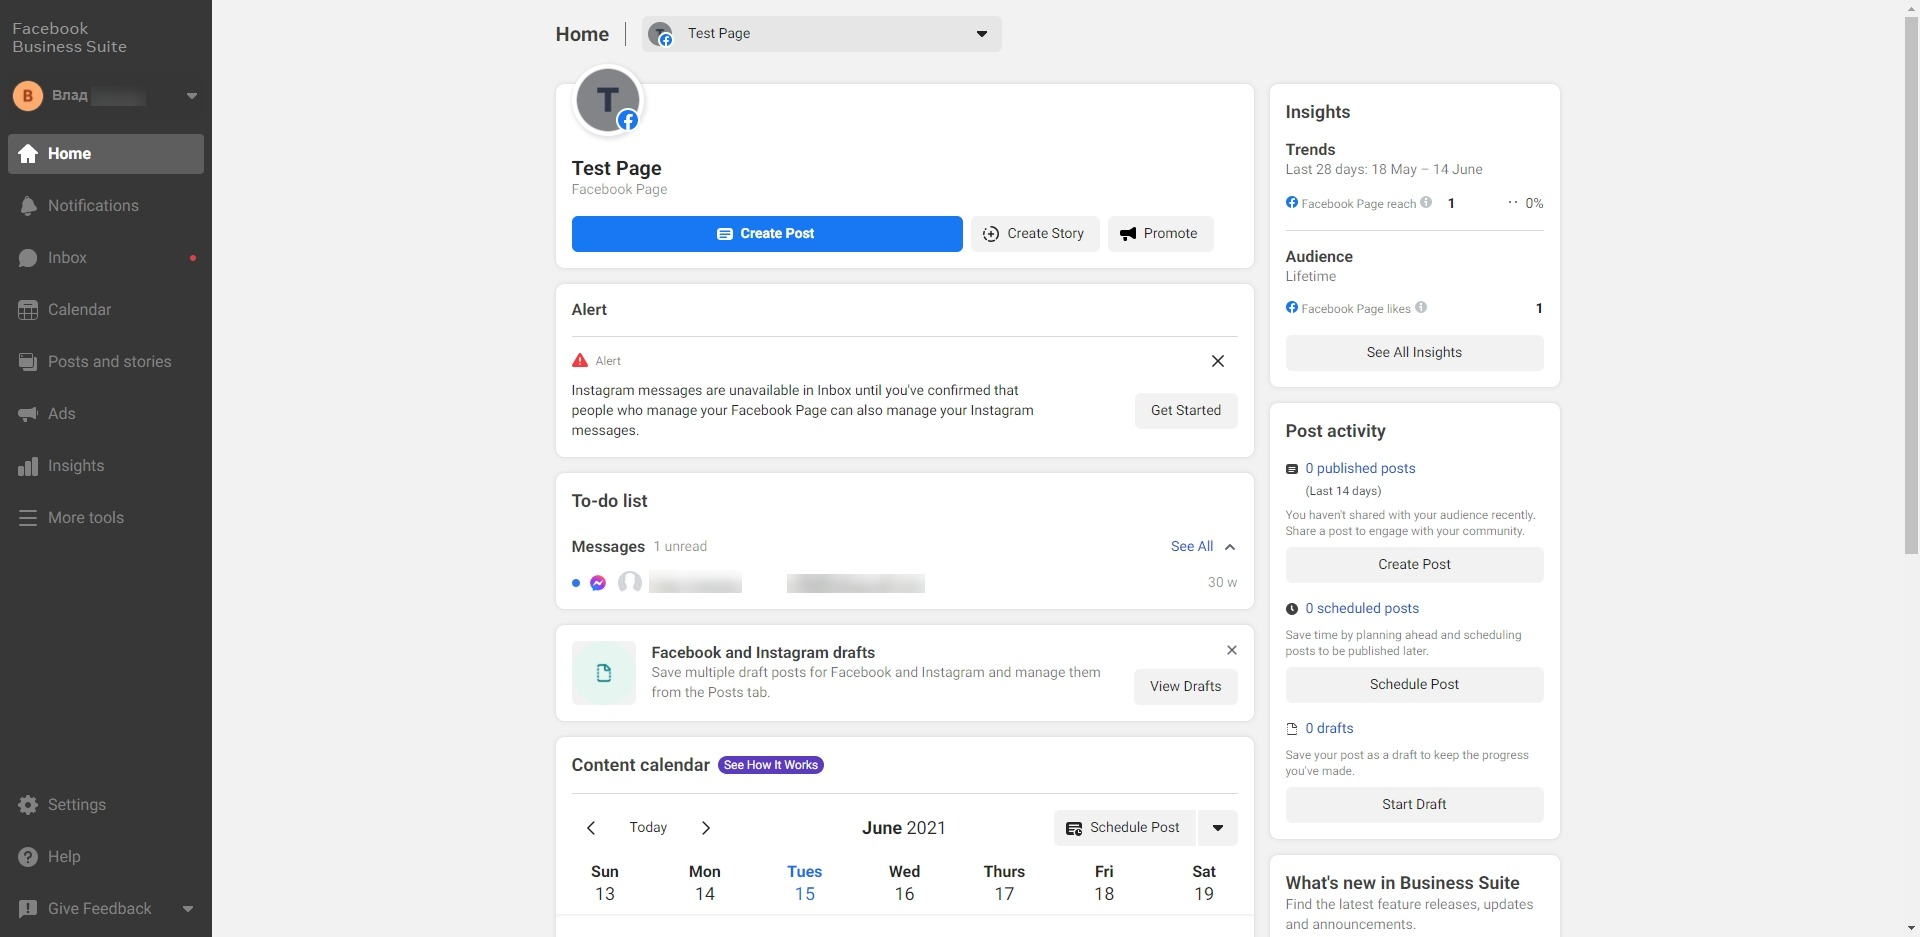Click Today in the content calendar

pos(648,828)
